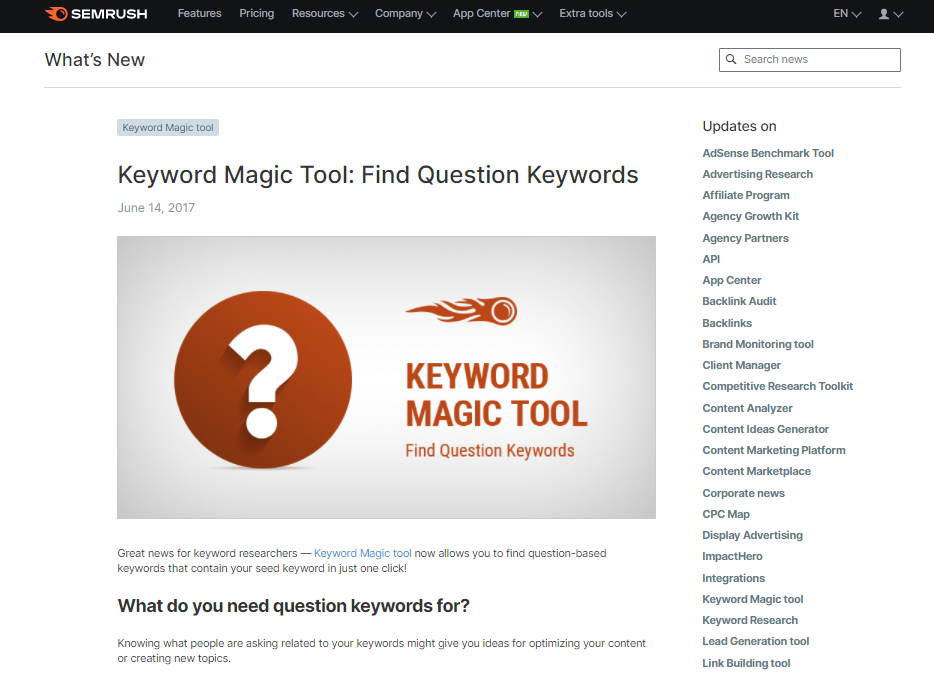Click heading 'What do you need question keywords for?'
The width and height of the screenshot is (934, 678).
294,606
